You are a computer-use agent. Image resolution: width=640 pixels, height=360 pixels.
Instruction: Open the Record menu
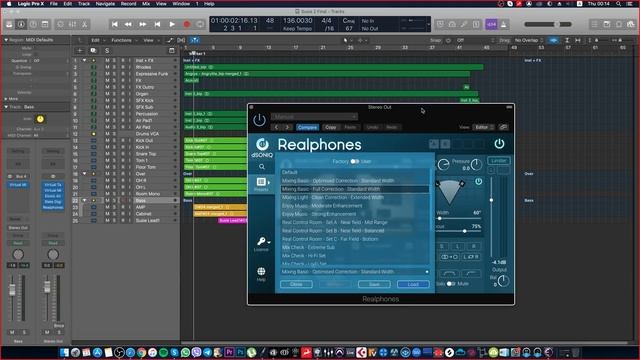click(128, 4)
